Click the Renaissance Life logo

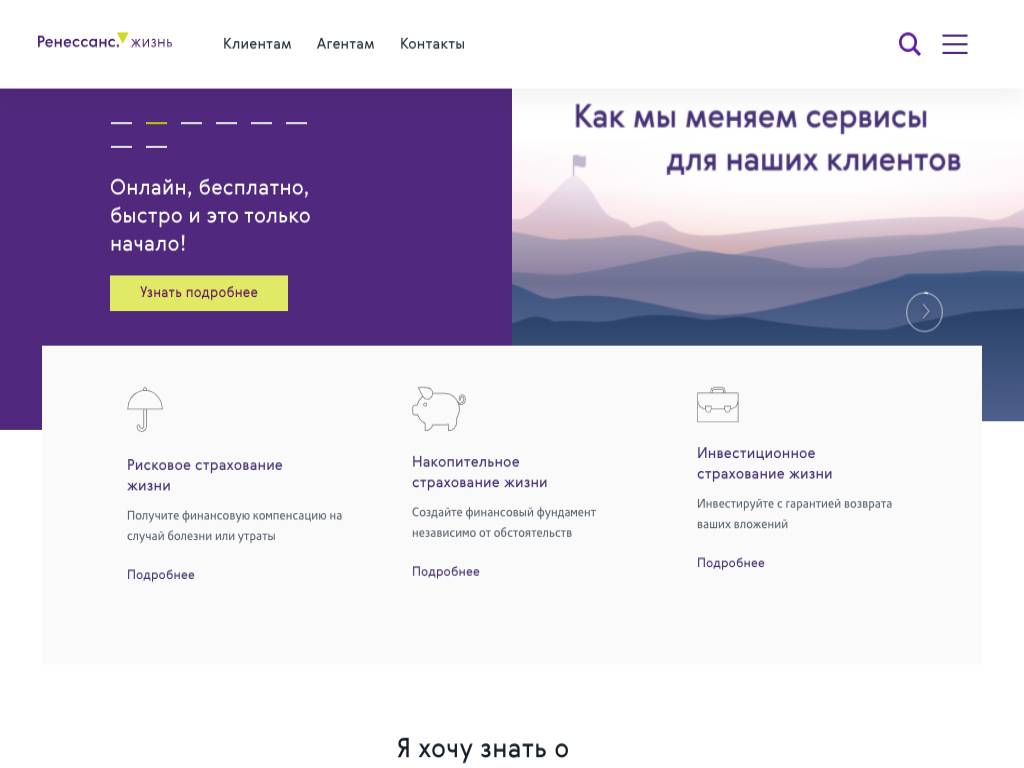coord(105,42)
